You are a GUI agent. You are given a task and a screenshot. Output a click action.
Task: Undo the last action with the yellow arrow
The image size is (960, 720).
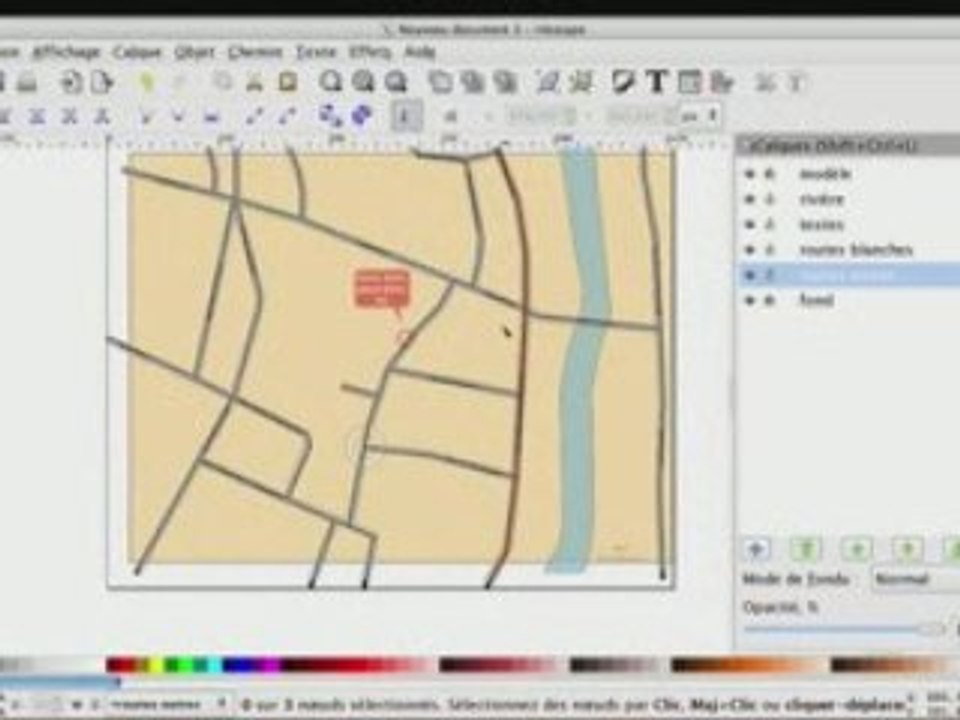(146, 82)
